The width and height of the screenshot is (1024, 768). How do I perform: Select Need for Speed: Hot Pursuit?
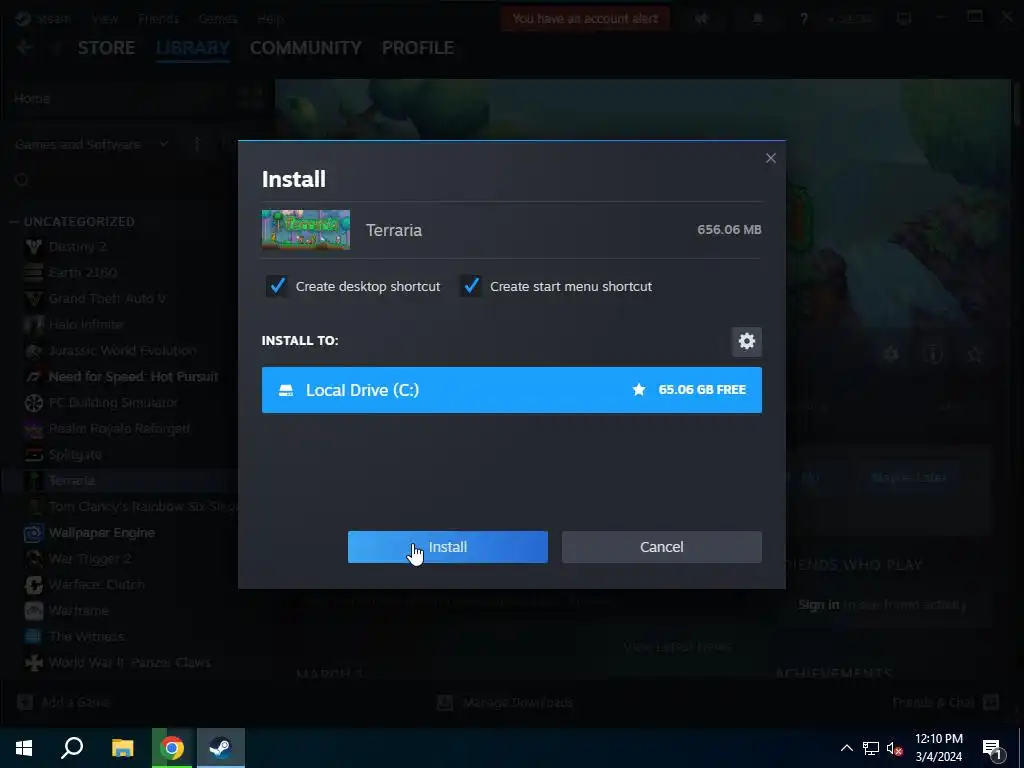133,376
